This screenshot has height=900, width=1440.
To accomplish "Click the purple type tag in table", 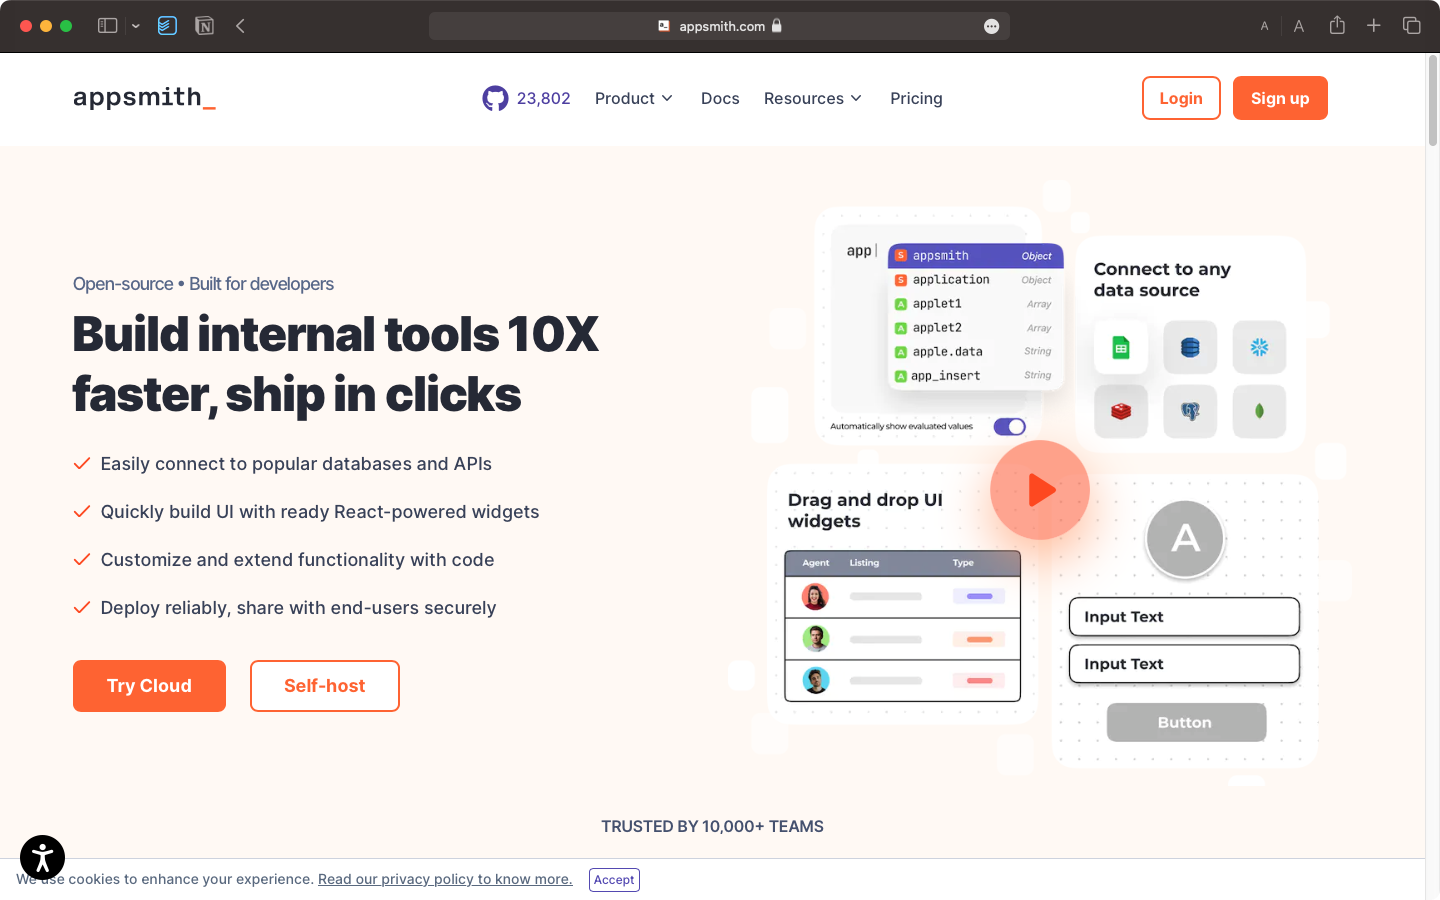I will (x=979, y=596).
